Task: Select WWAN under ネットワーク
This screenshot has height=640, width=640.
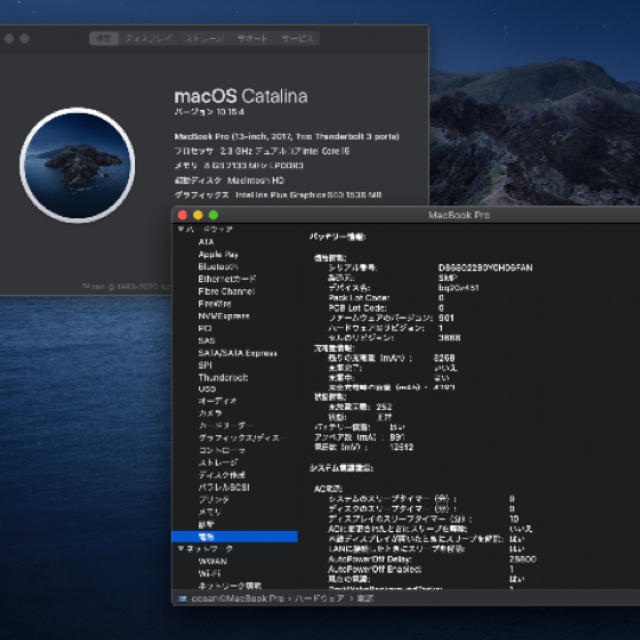Action: point(212,561)
